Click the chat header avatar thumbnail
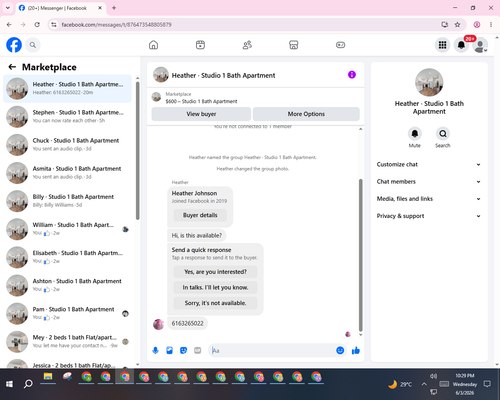 click(x=161, y=75)
